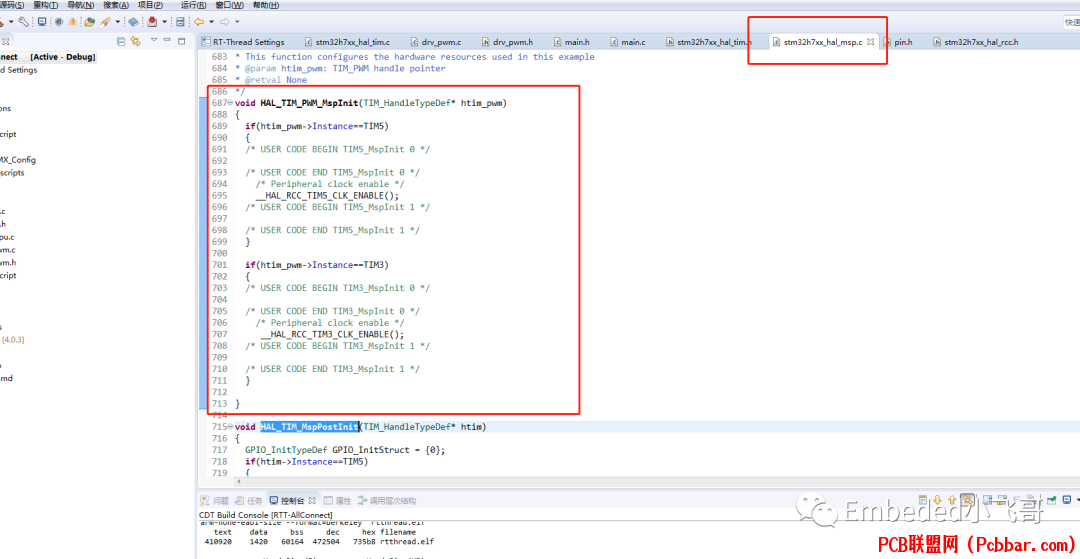Open the build tool dropdown arrow
The width and height of the screenshot is (1080, 559).
(x=11, y=21)
